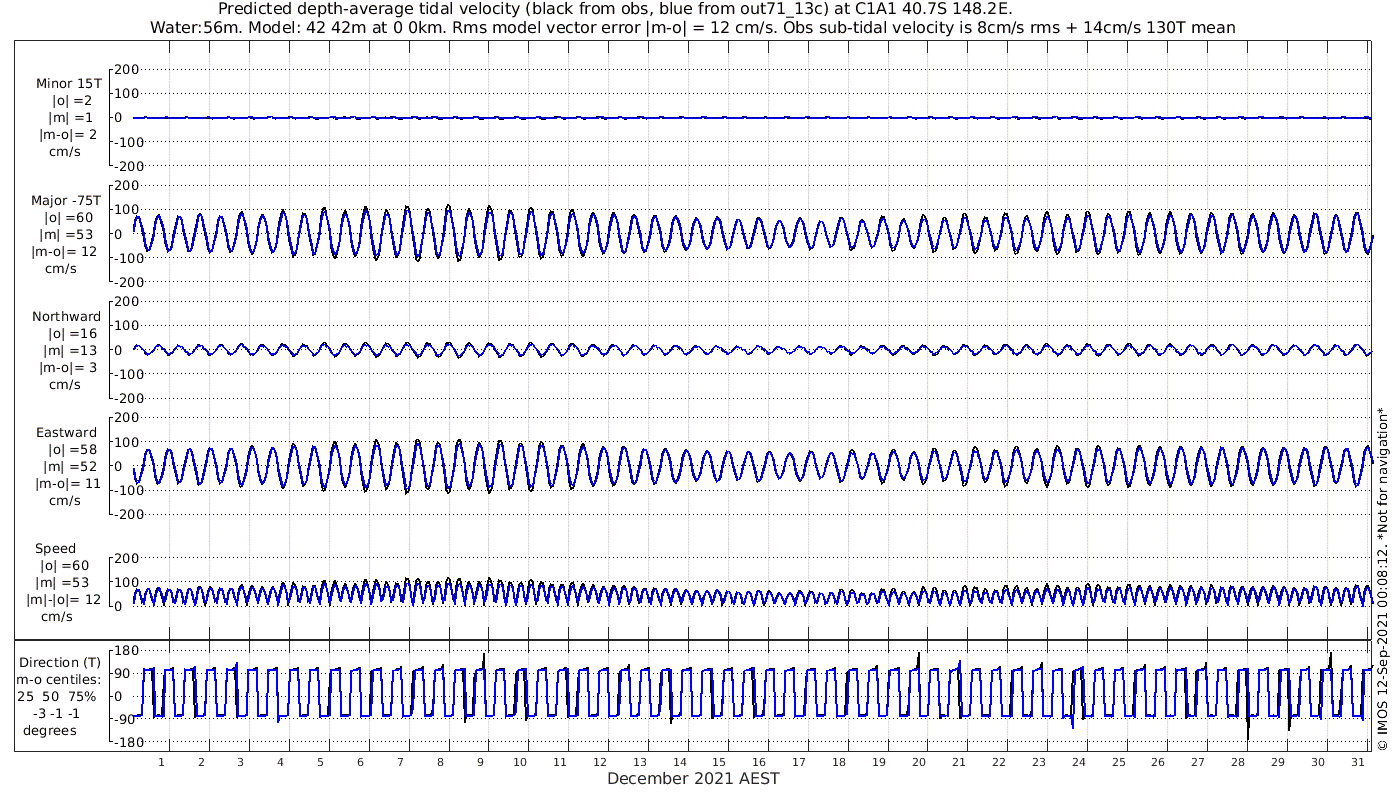This screenshot has width=1400, height=800.
Task: Click '|m-o|= 12' under Major -75T
Action: pyautogui.click(x=64, y=252)
